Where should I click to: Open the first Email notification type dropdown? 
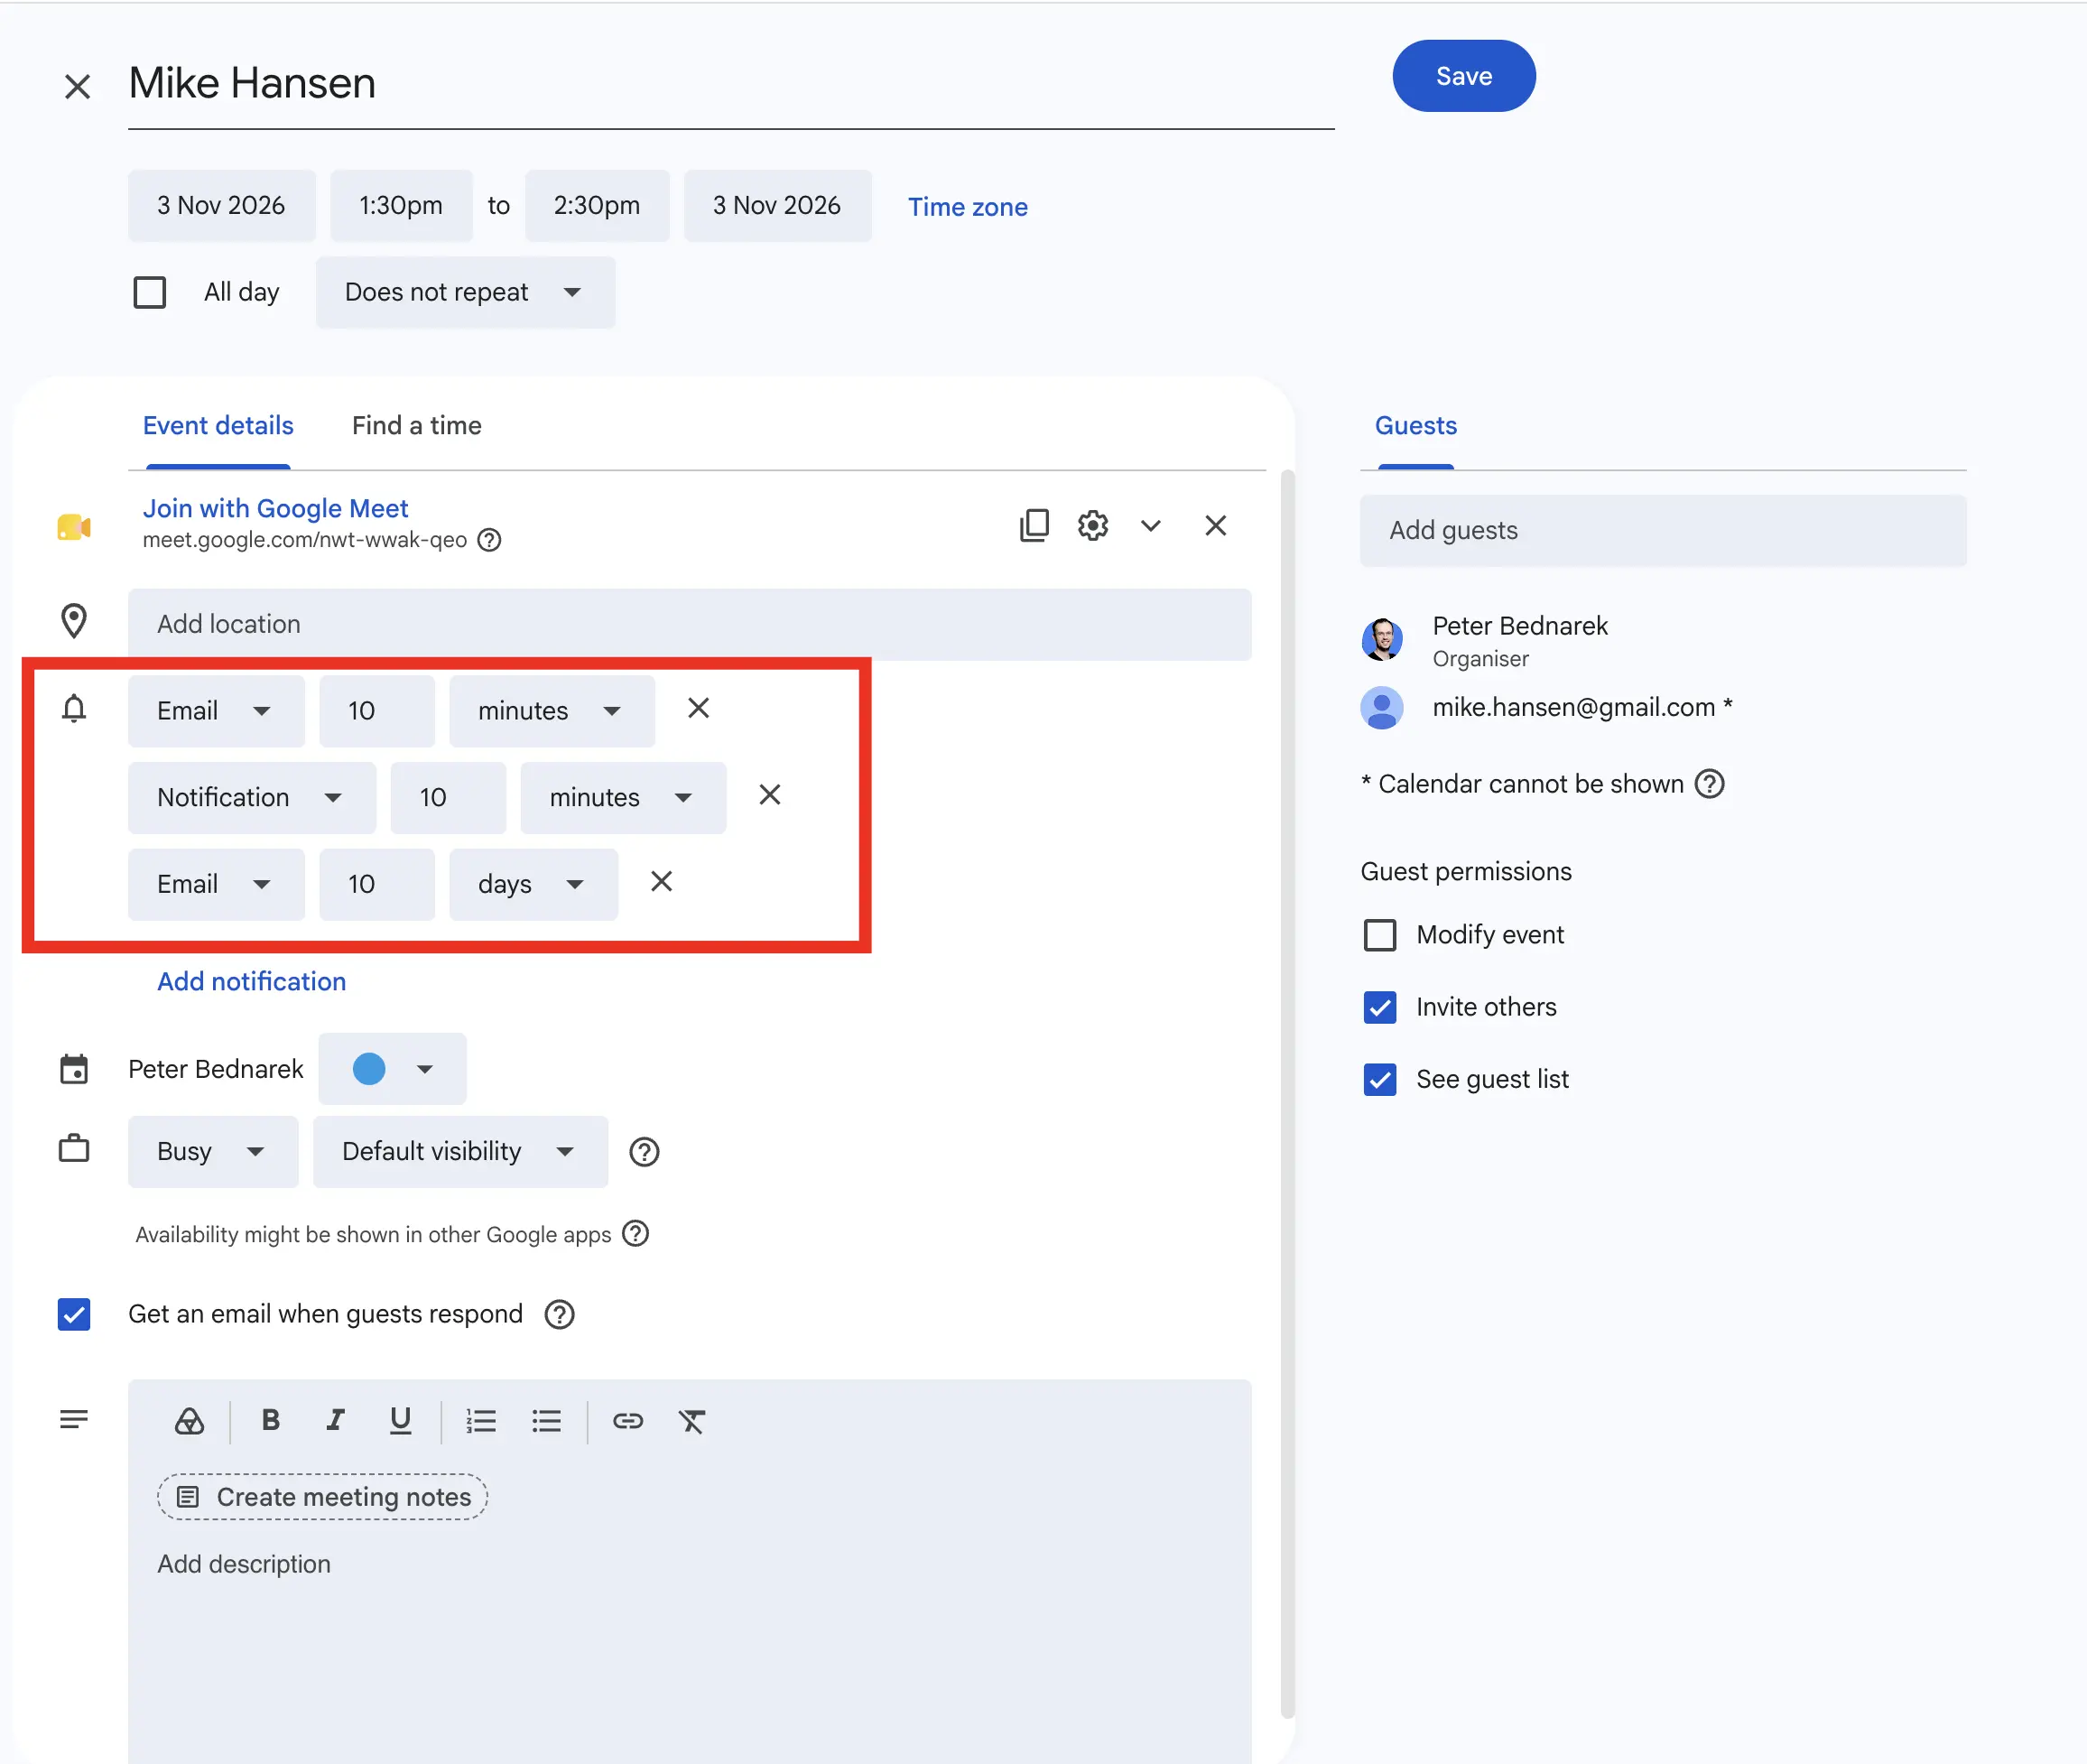pyautogui.click(x=216, y=711)
